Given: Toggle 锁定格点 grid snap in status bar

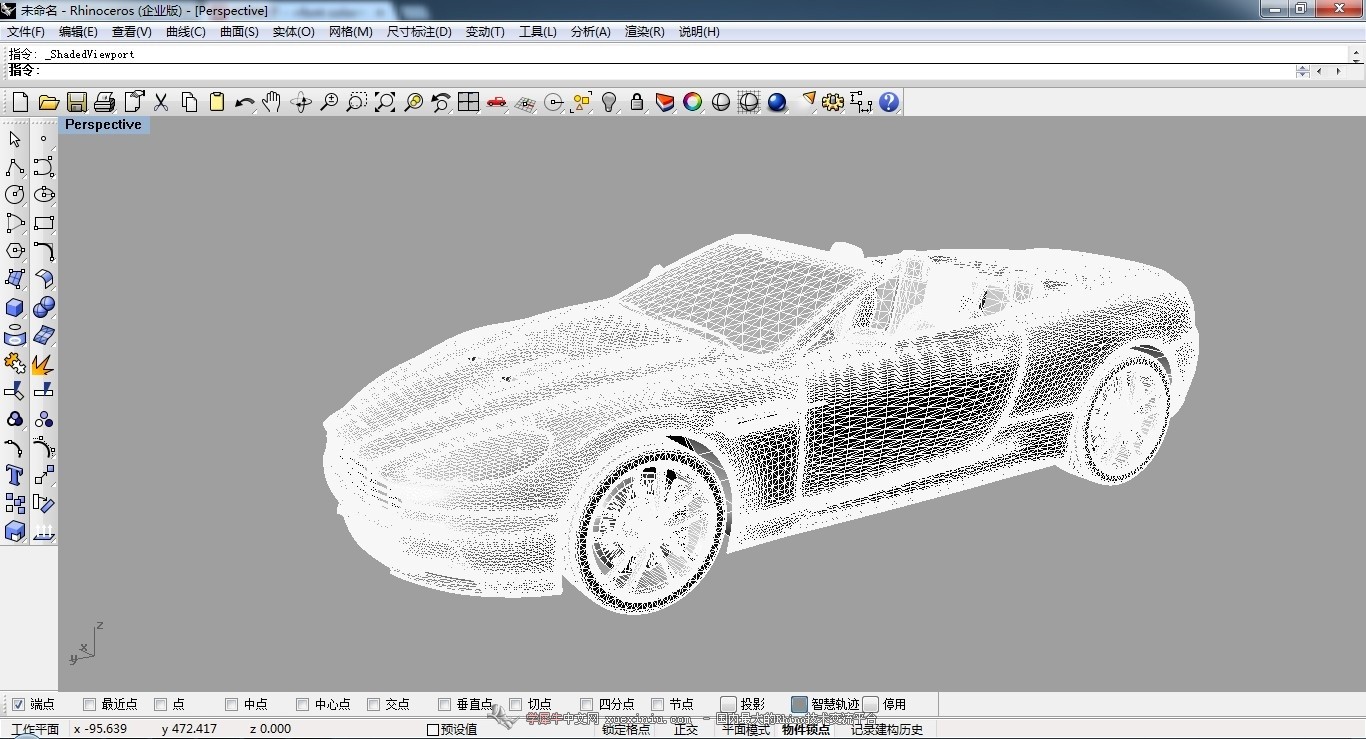Looking at the screenshot, I should coord(626,729).
